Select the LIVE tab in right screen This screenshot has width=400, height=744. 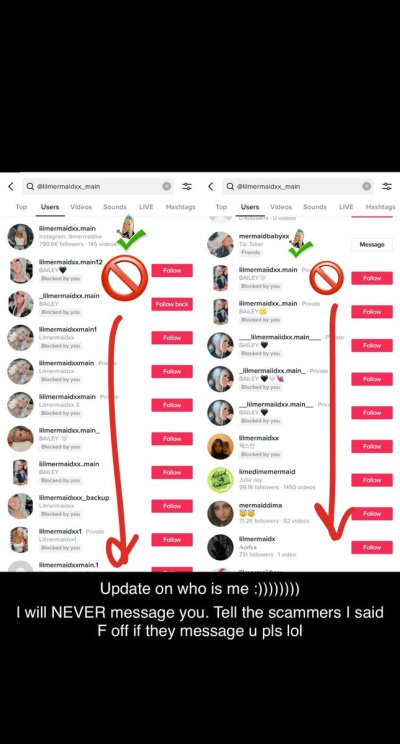coord(346,207)
